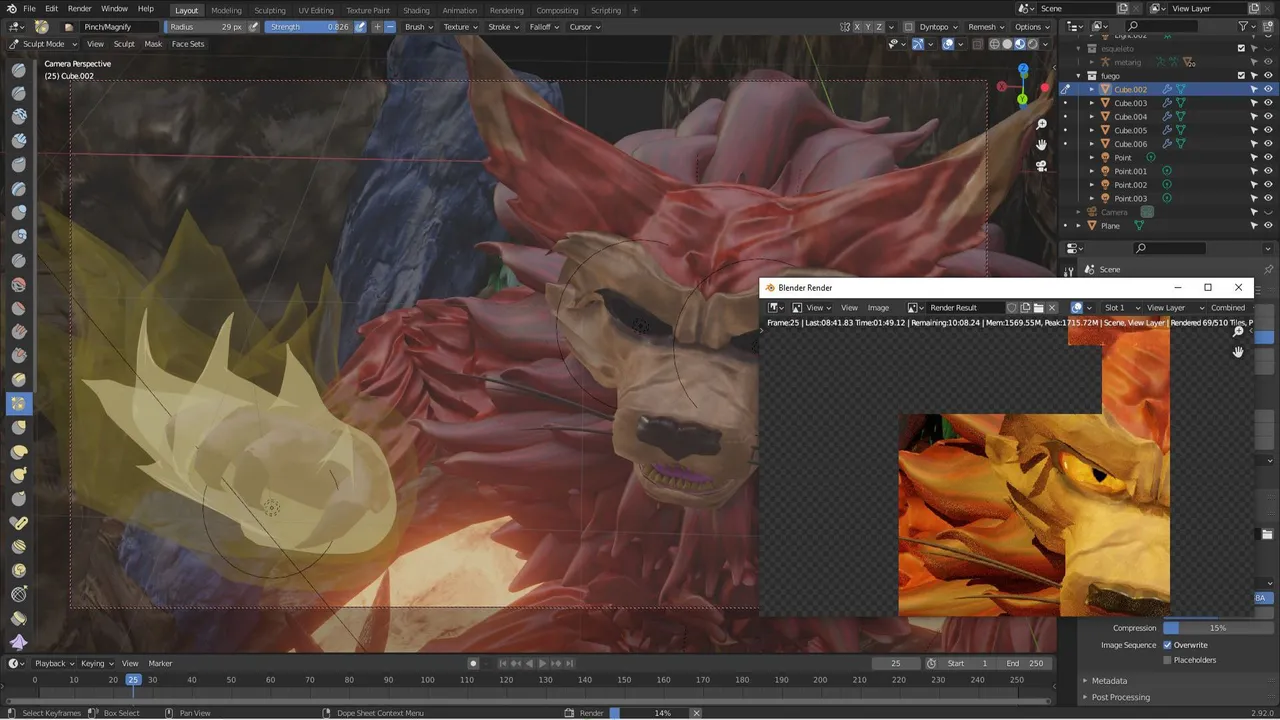1280x720 pixels.
Task: Open the outliner filter dropdown
Action: [1248, 27]
